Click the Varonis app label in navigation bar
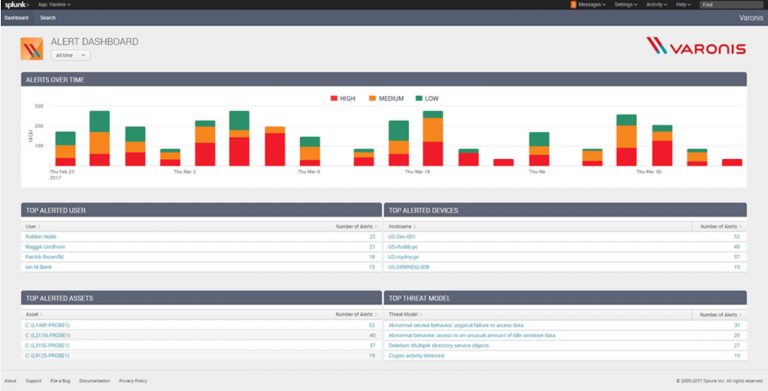This screenshot has width=768, height=391. click(751, 18)
